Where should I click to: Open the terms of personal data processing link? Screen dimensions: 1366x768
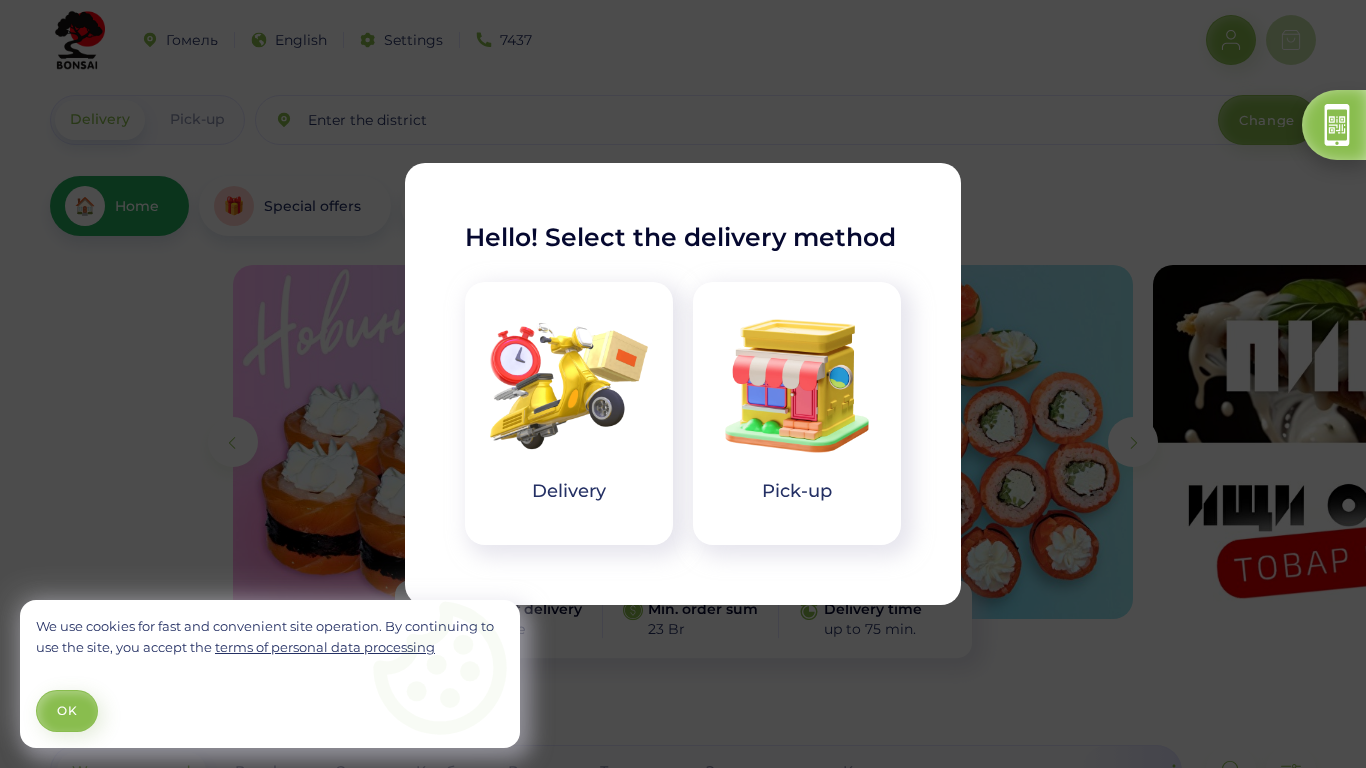pyautogui.click(x=325, y=647)
